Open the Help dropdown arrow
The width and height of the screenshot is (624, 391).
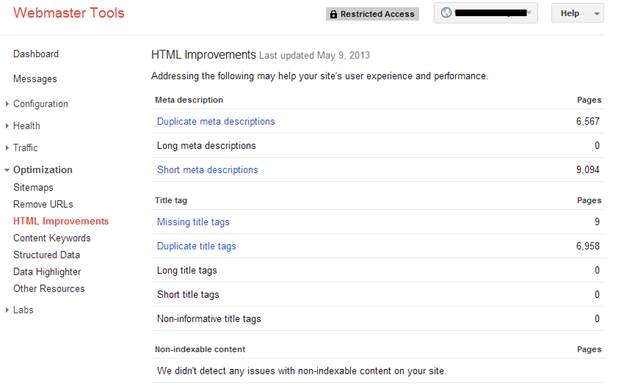(597, 14)
